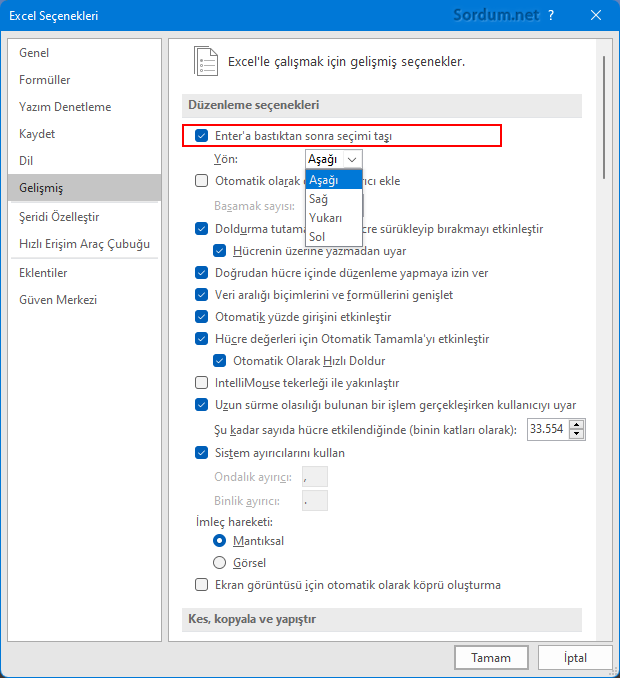Viewport: 620px width, 678px height.
Task: Open the Yazım Denetleme category
Action: pos(85,107)
